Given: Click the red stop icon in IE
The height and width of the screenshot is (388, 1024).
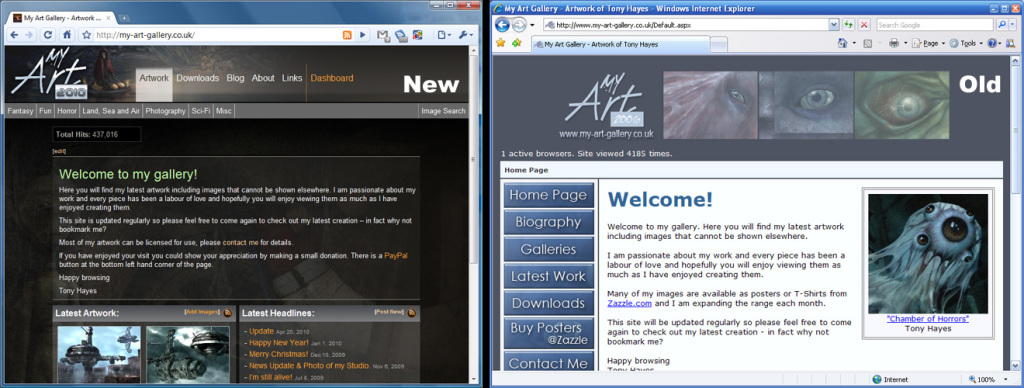Looking at the screenshot, I should coord(864,24).
